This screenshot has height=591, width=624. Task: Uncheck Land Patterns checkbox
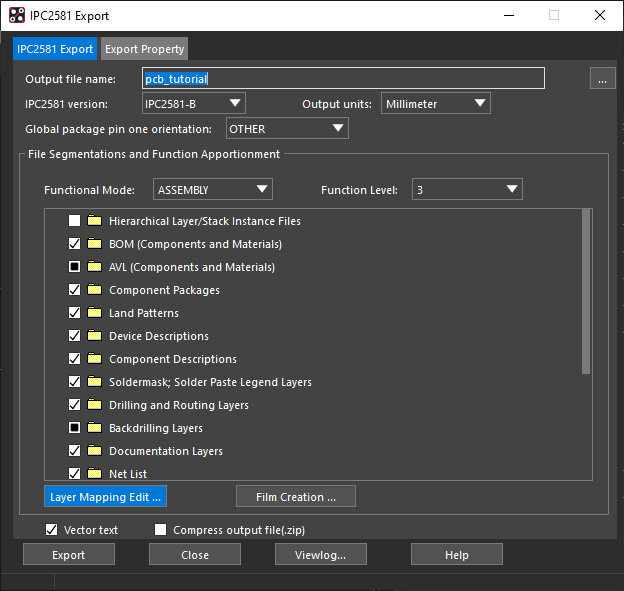[74, 313]
